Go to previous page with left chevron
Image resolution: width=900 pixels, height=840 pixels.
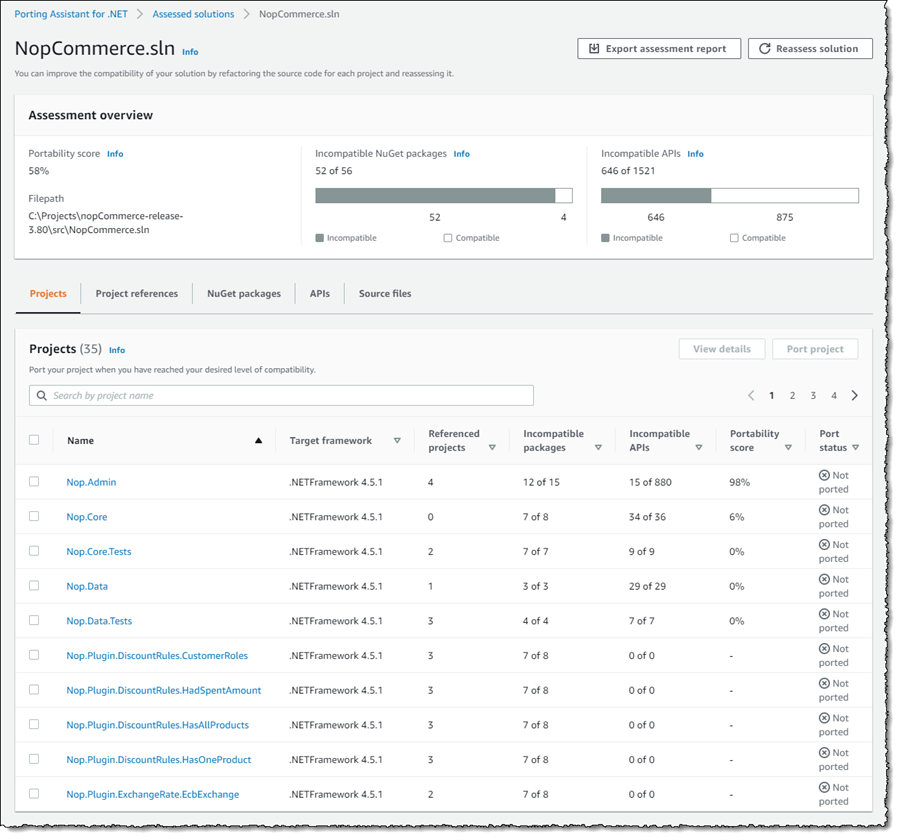tap(751, 396)
